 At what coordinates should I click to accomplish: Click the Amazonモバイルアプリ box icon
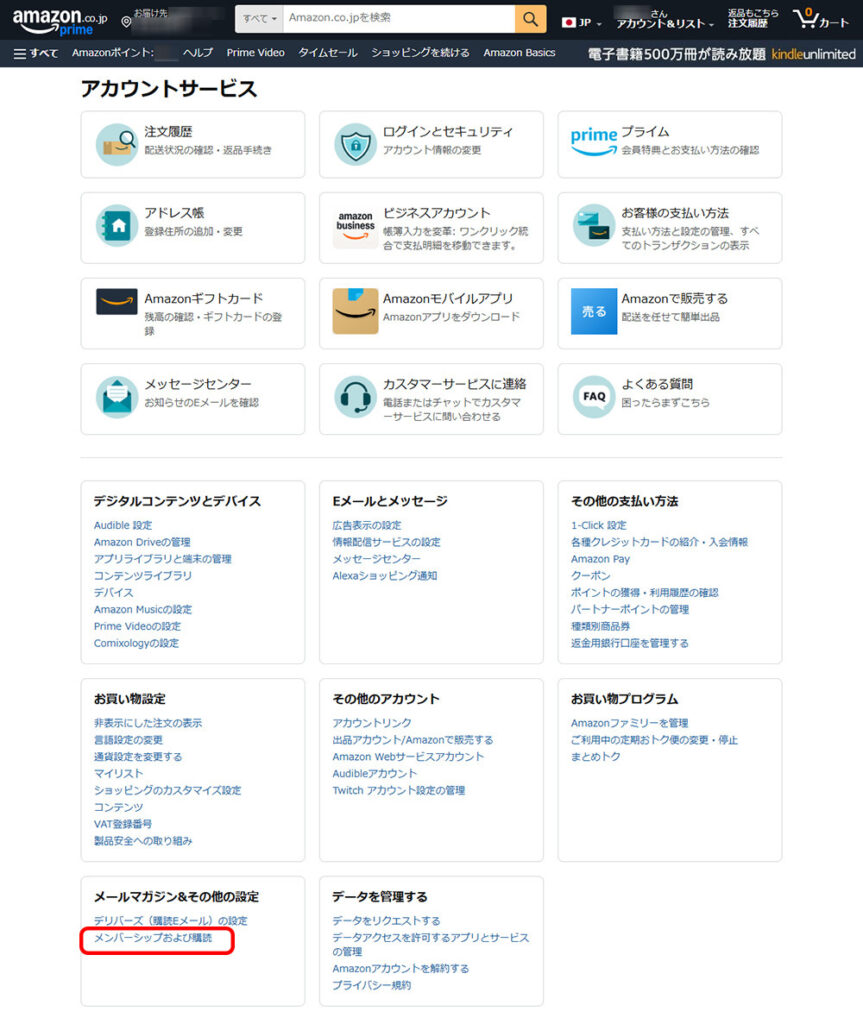355,311
